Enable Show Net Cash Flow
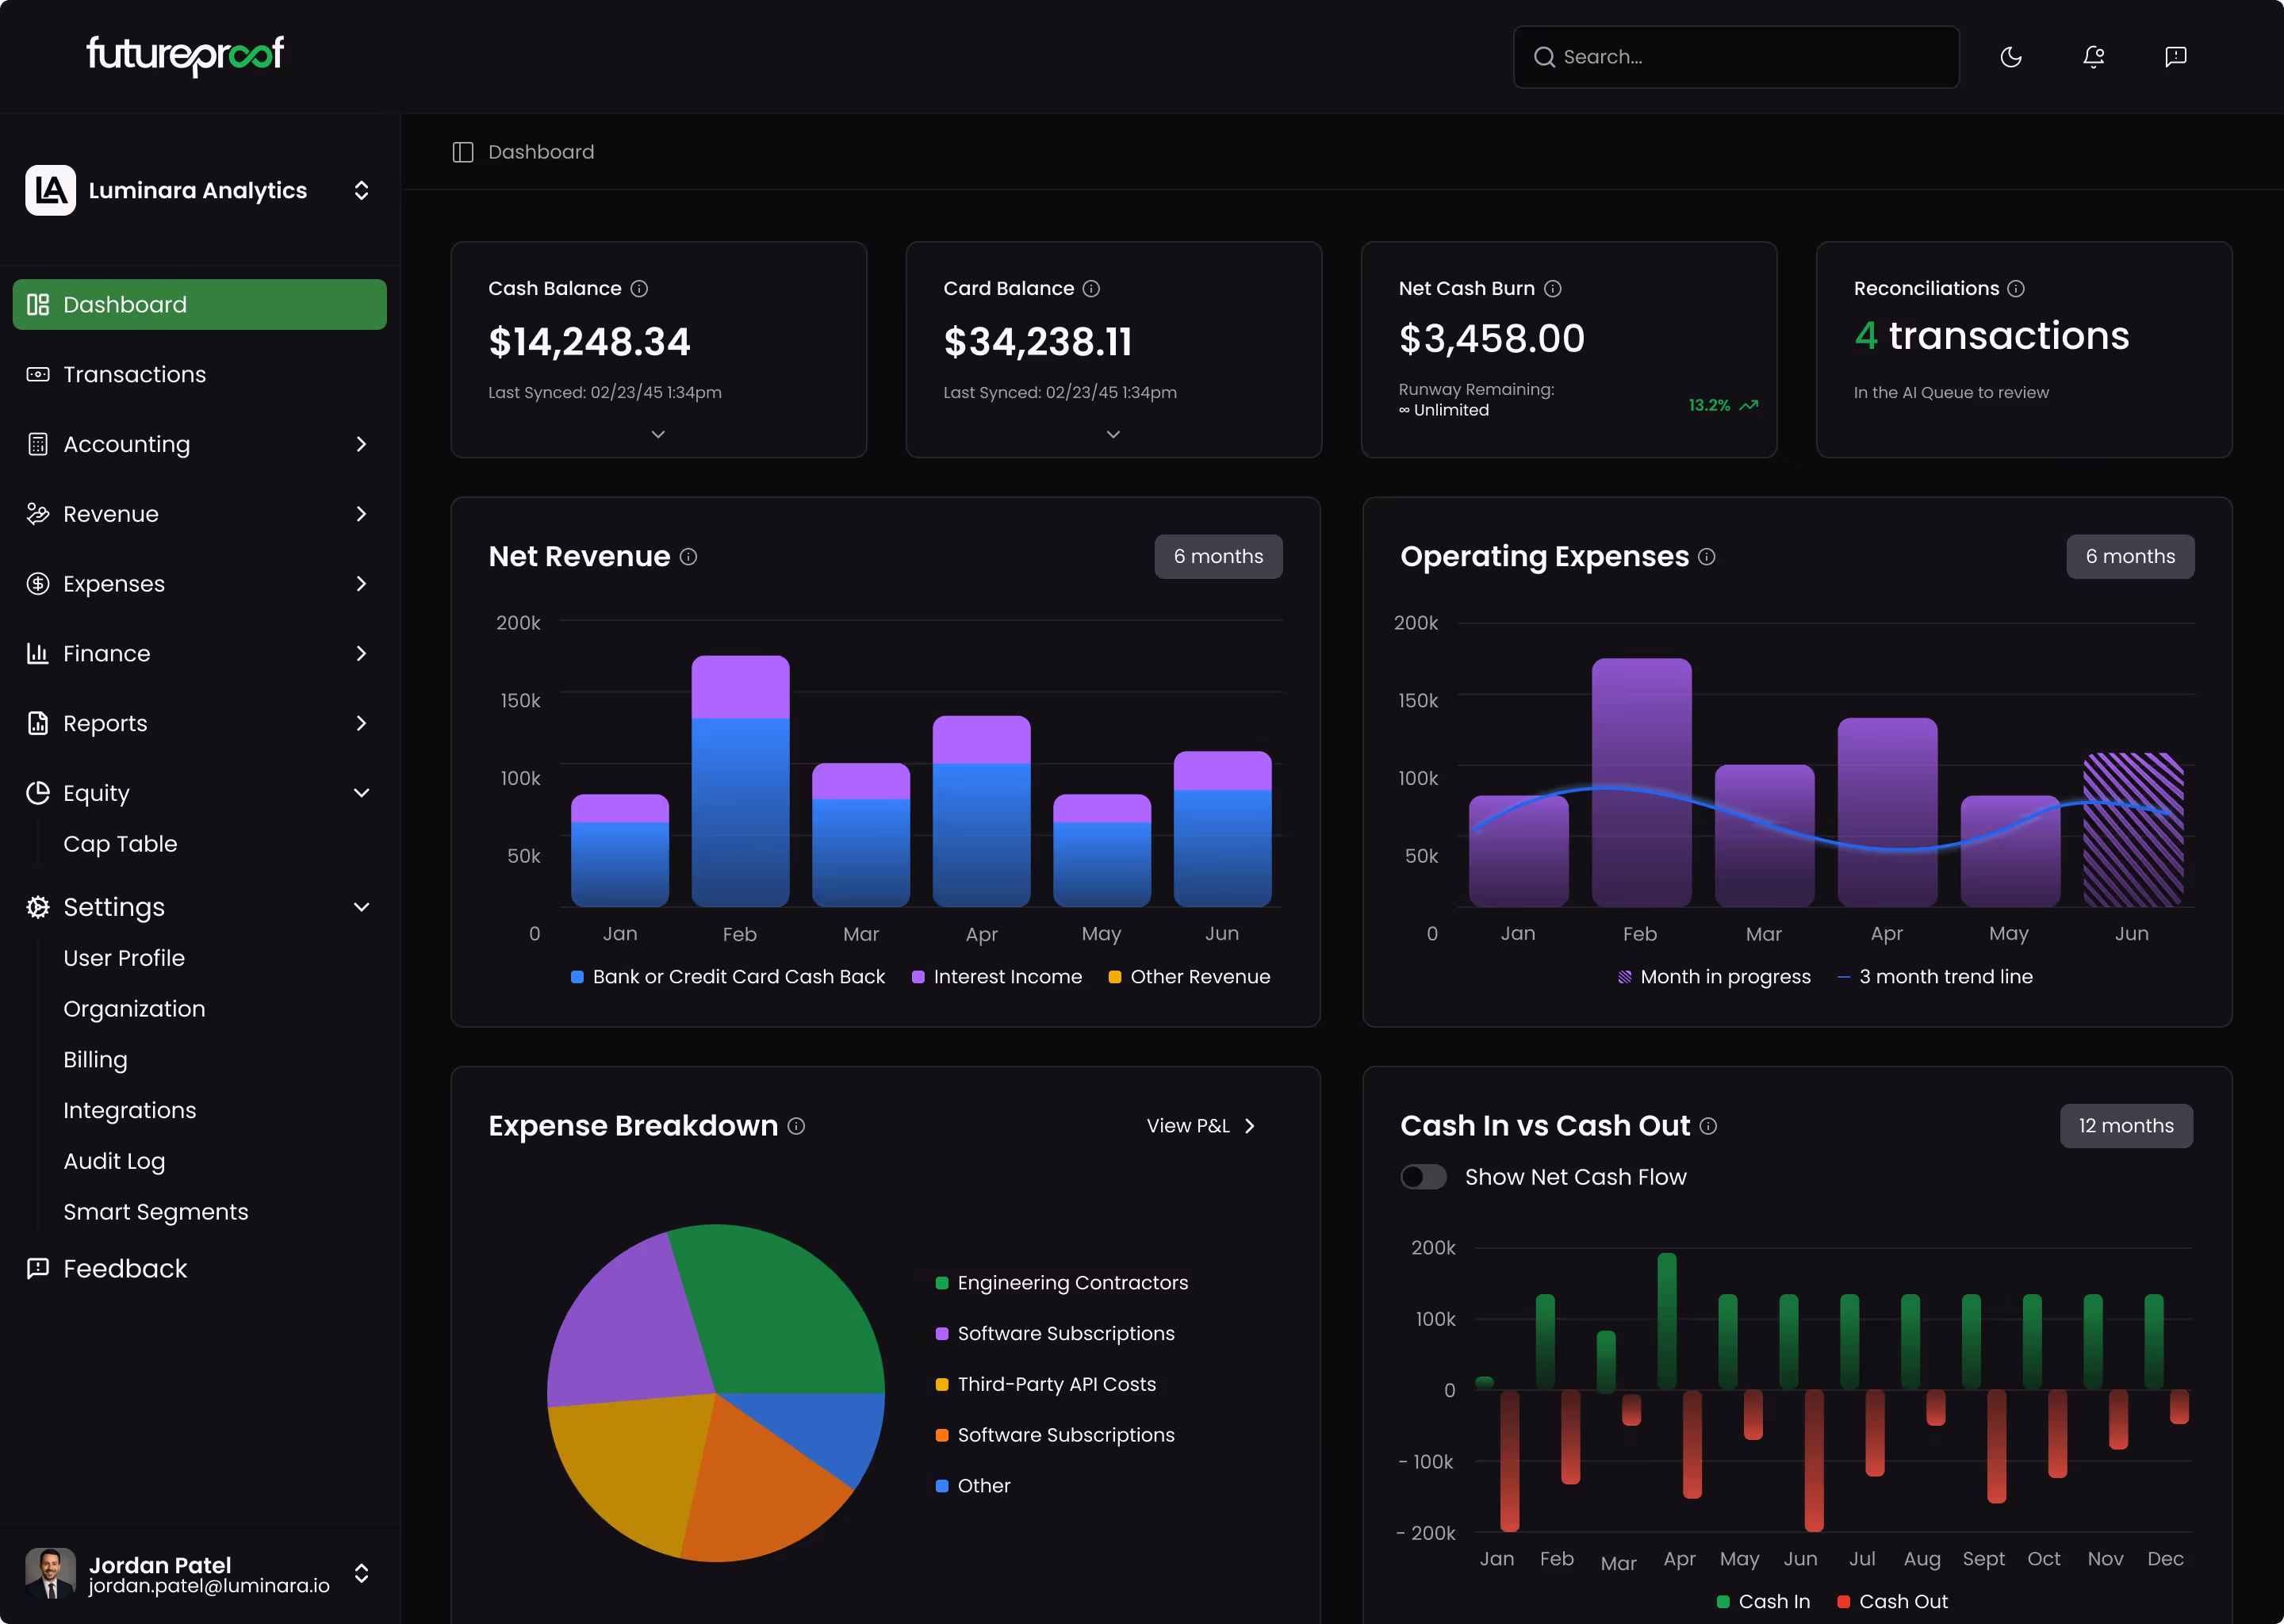 pyautogui.click(x=1424, y=1176)
